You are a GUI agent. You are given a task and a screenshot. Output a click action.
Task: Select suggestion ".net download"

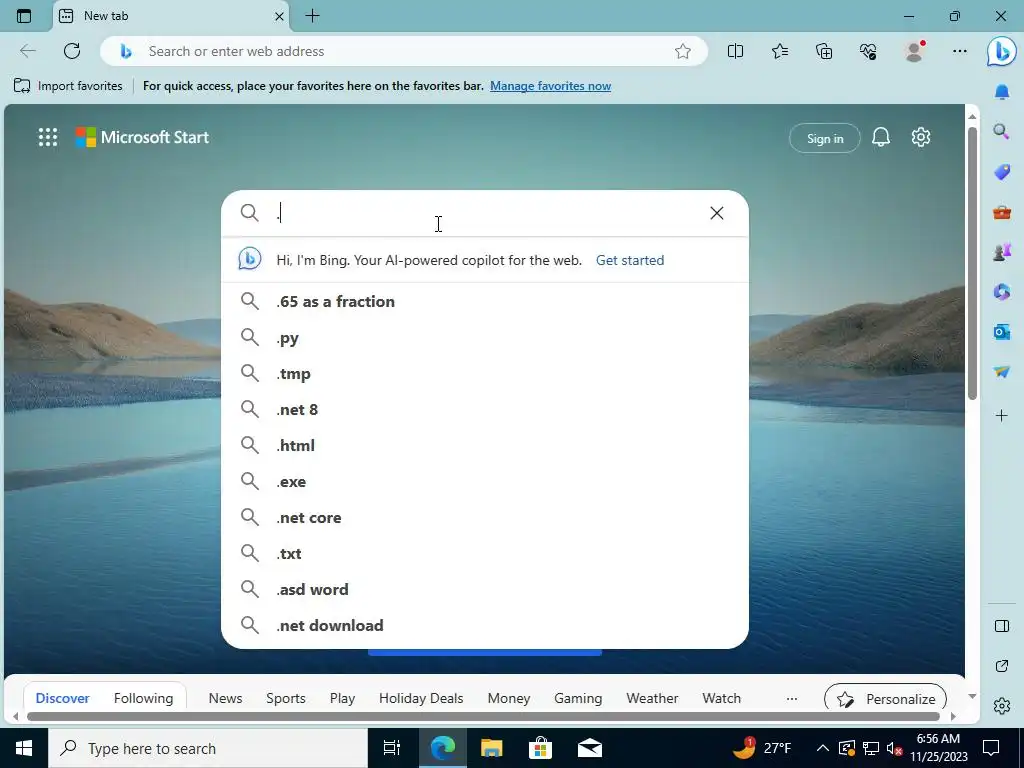[x=485, y=625]
